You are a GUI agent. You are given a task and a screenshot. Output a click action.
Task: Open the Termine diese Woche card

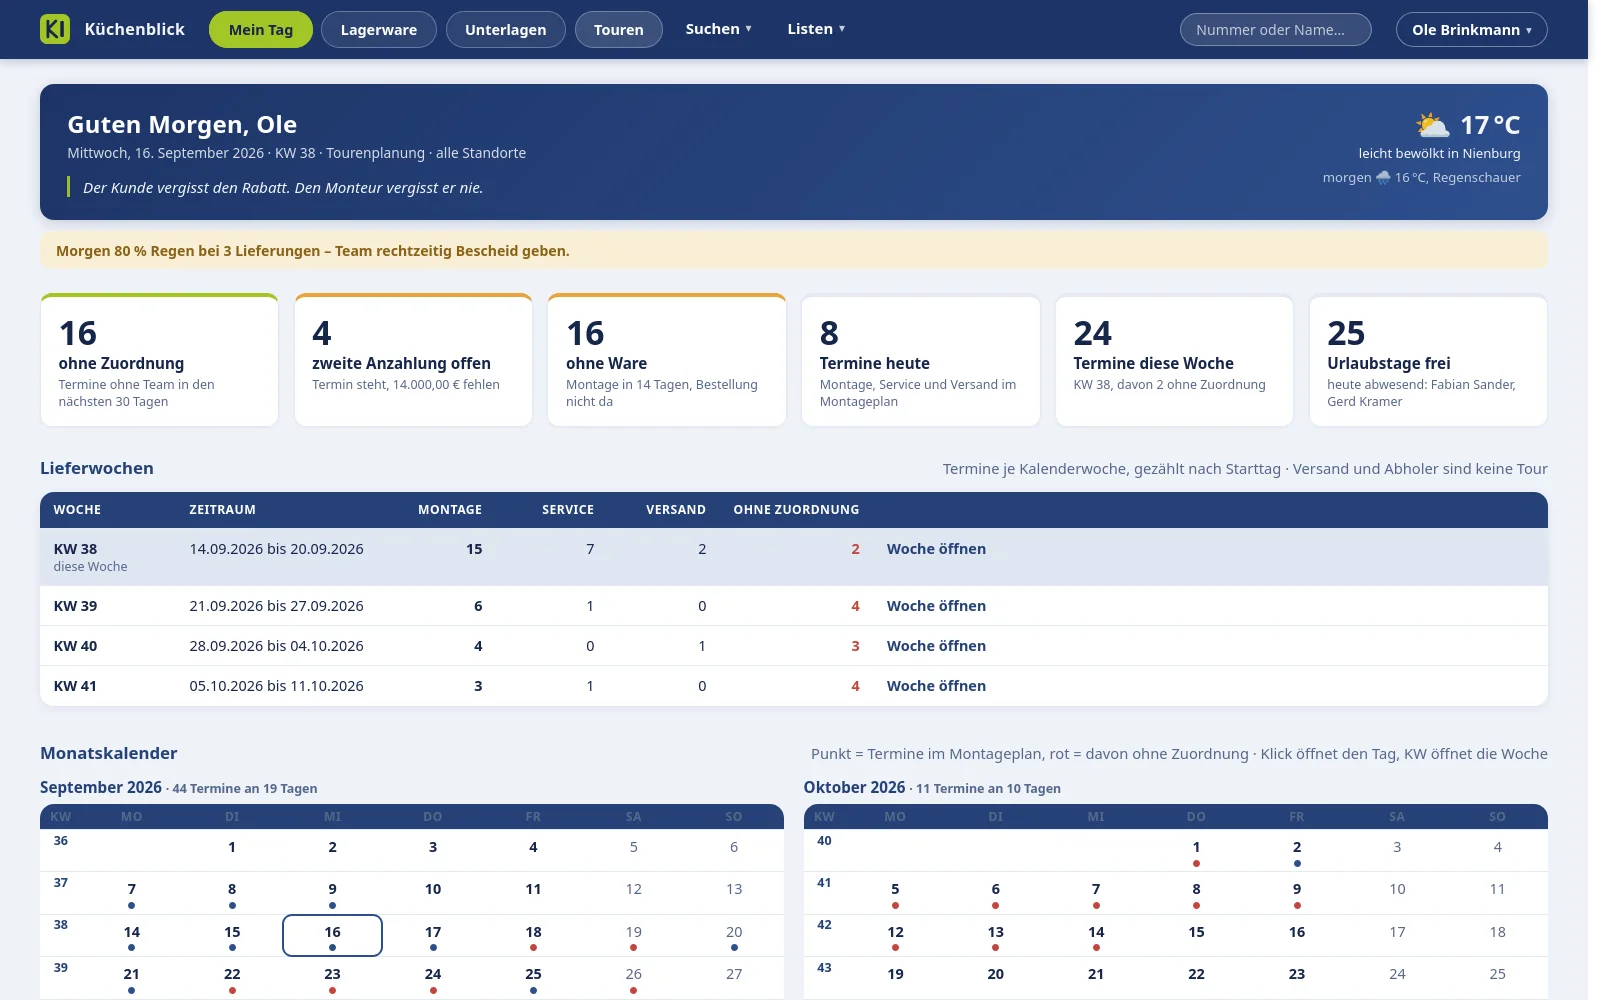coord(1175,360)
